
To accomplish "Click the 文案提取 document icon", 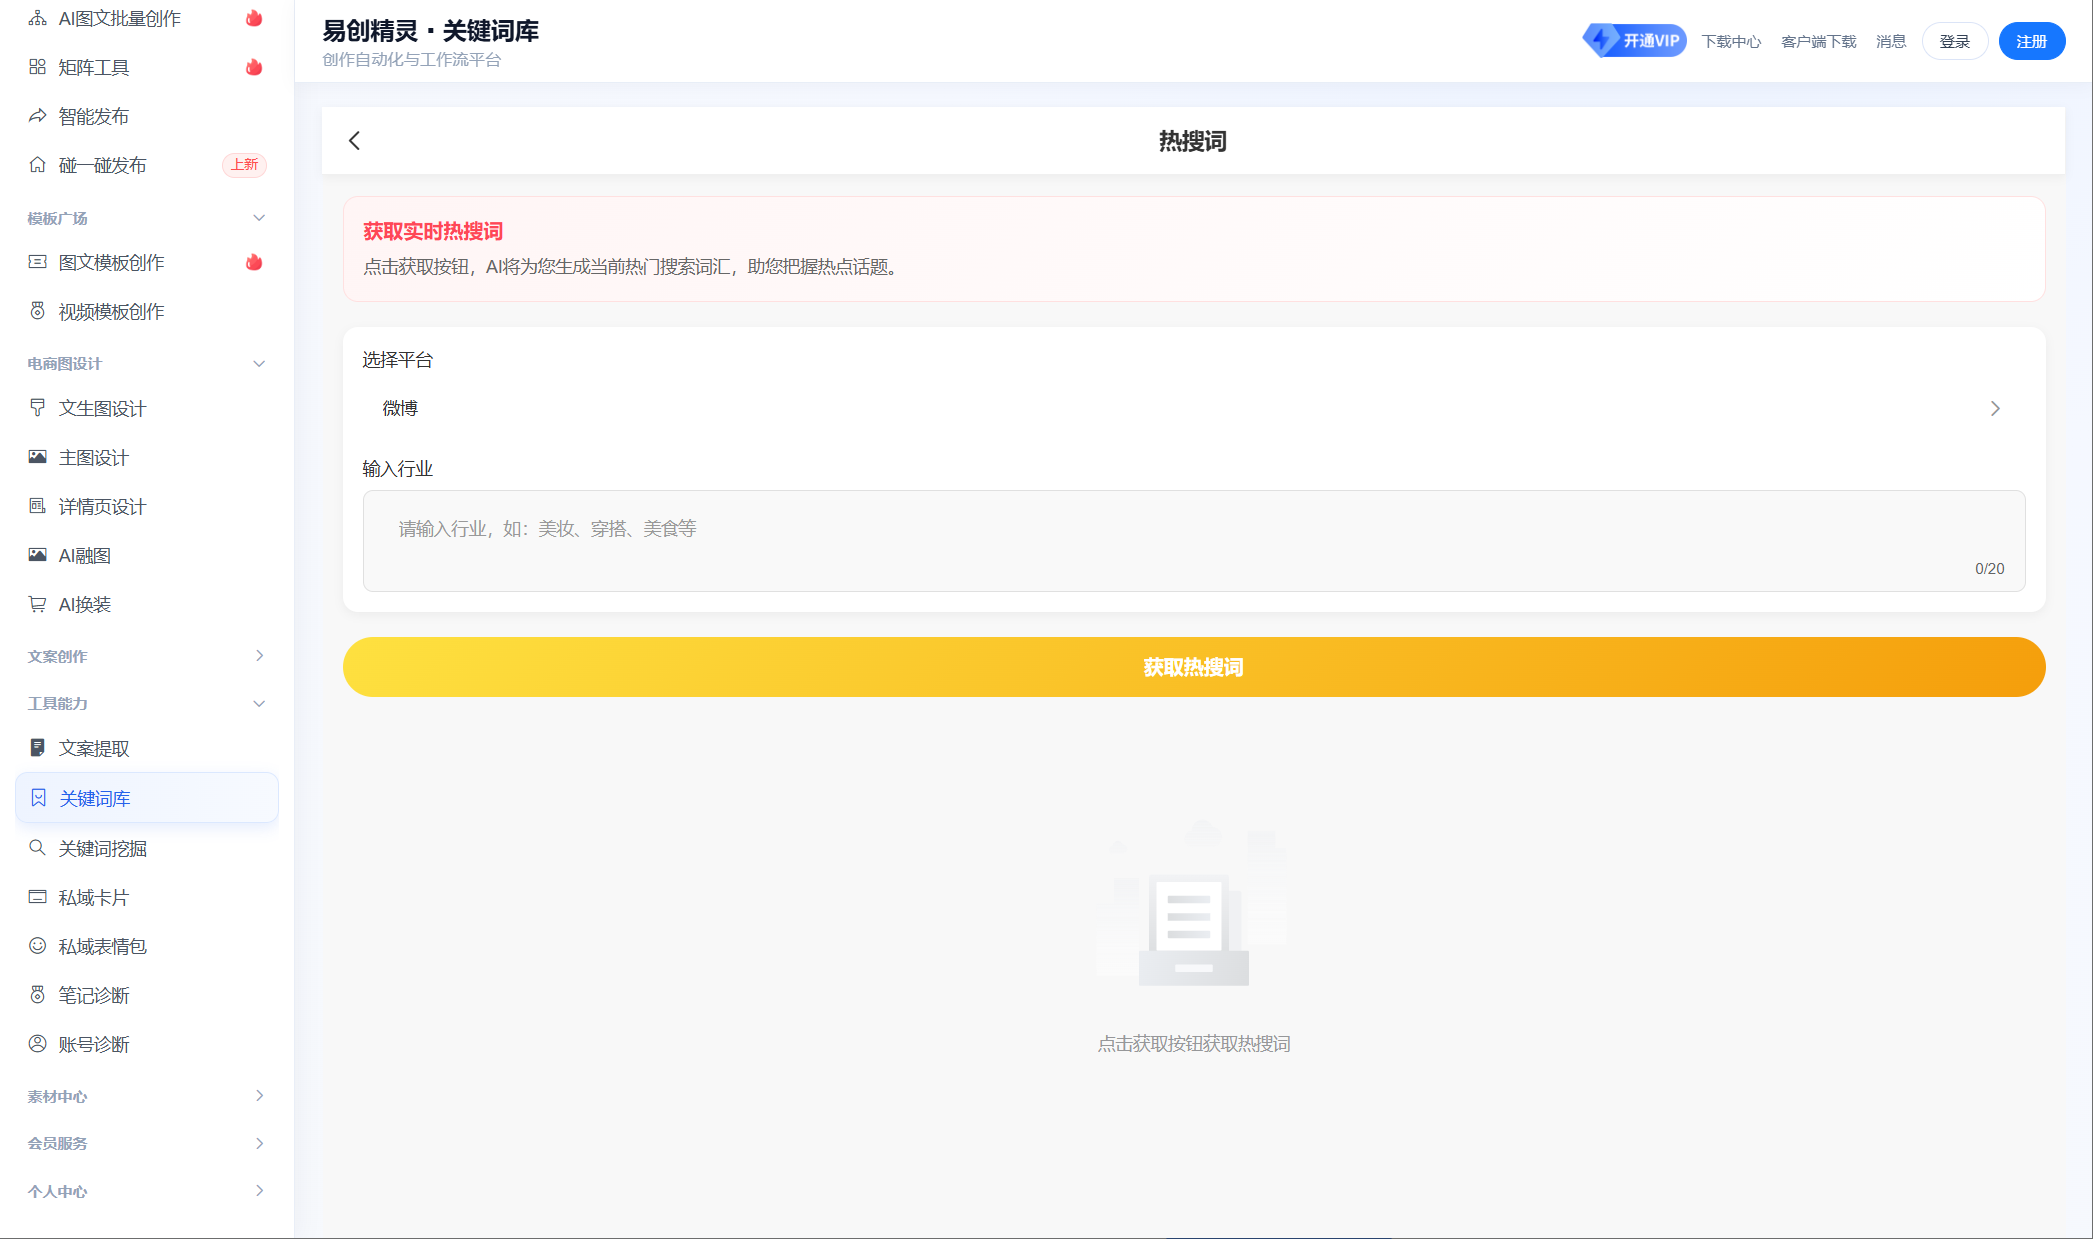I will point(37,748).
